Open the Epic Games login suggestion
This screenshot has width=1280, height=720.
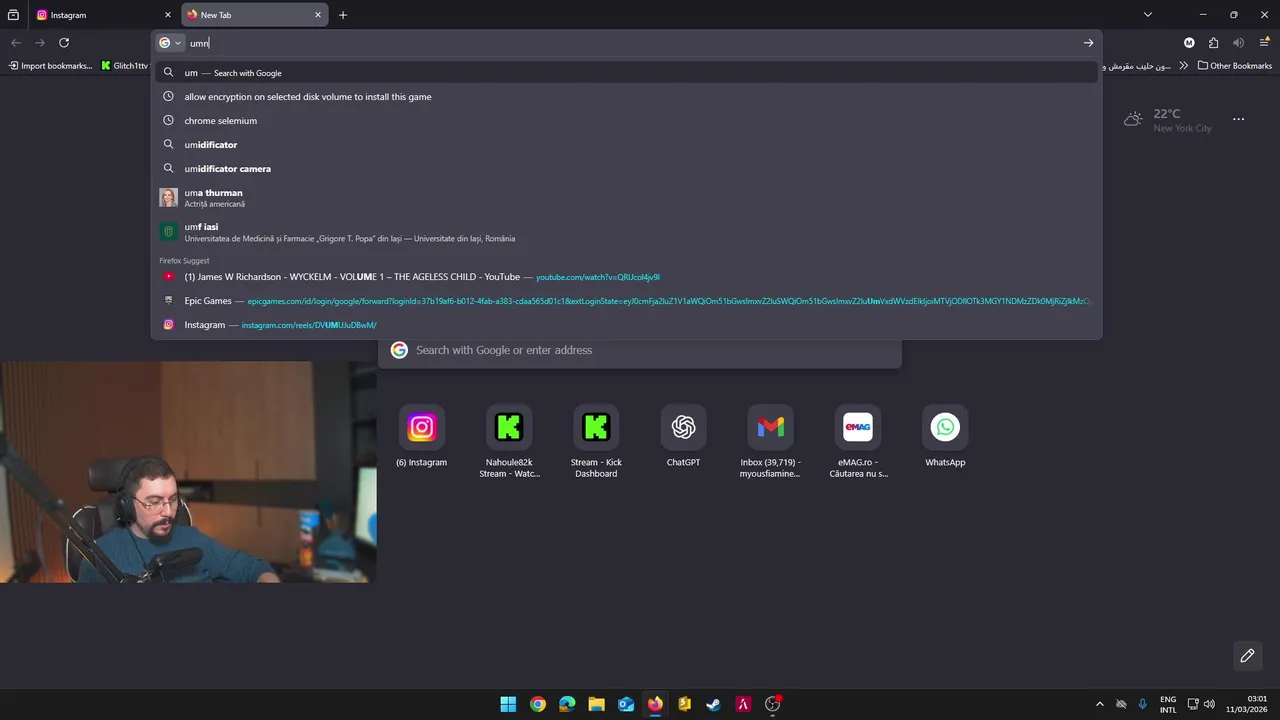pyautogui.click(x=627, y=301)
